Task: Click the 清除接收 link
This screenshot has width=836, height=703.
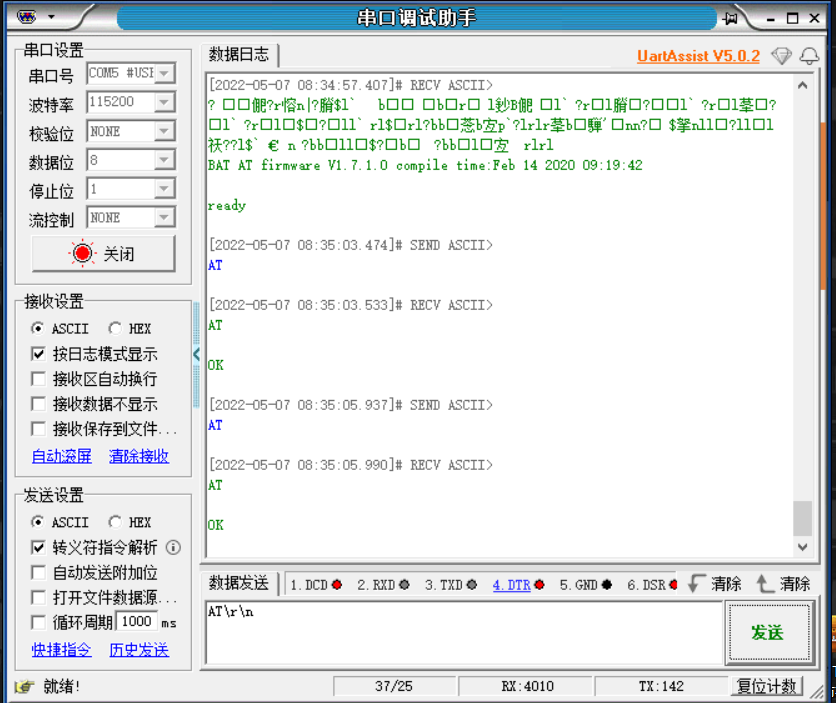Action: click(x=139, y=456)
